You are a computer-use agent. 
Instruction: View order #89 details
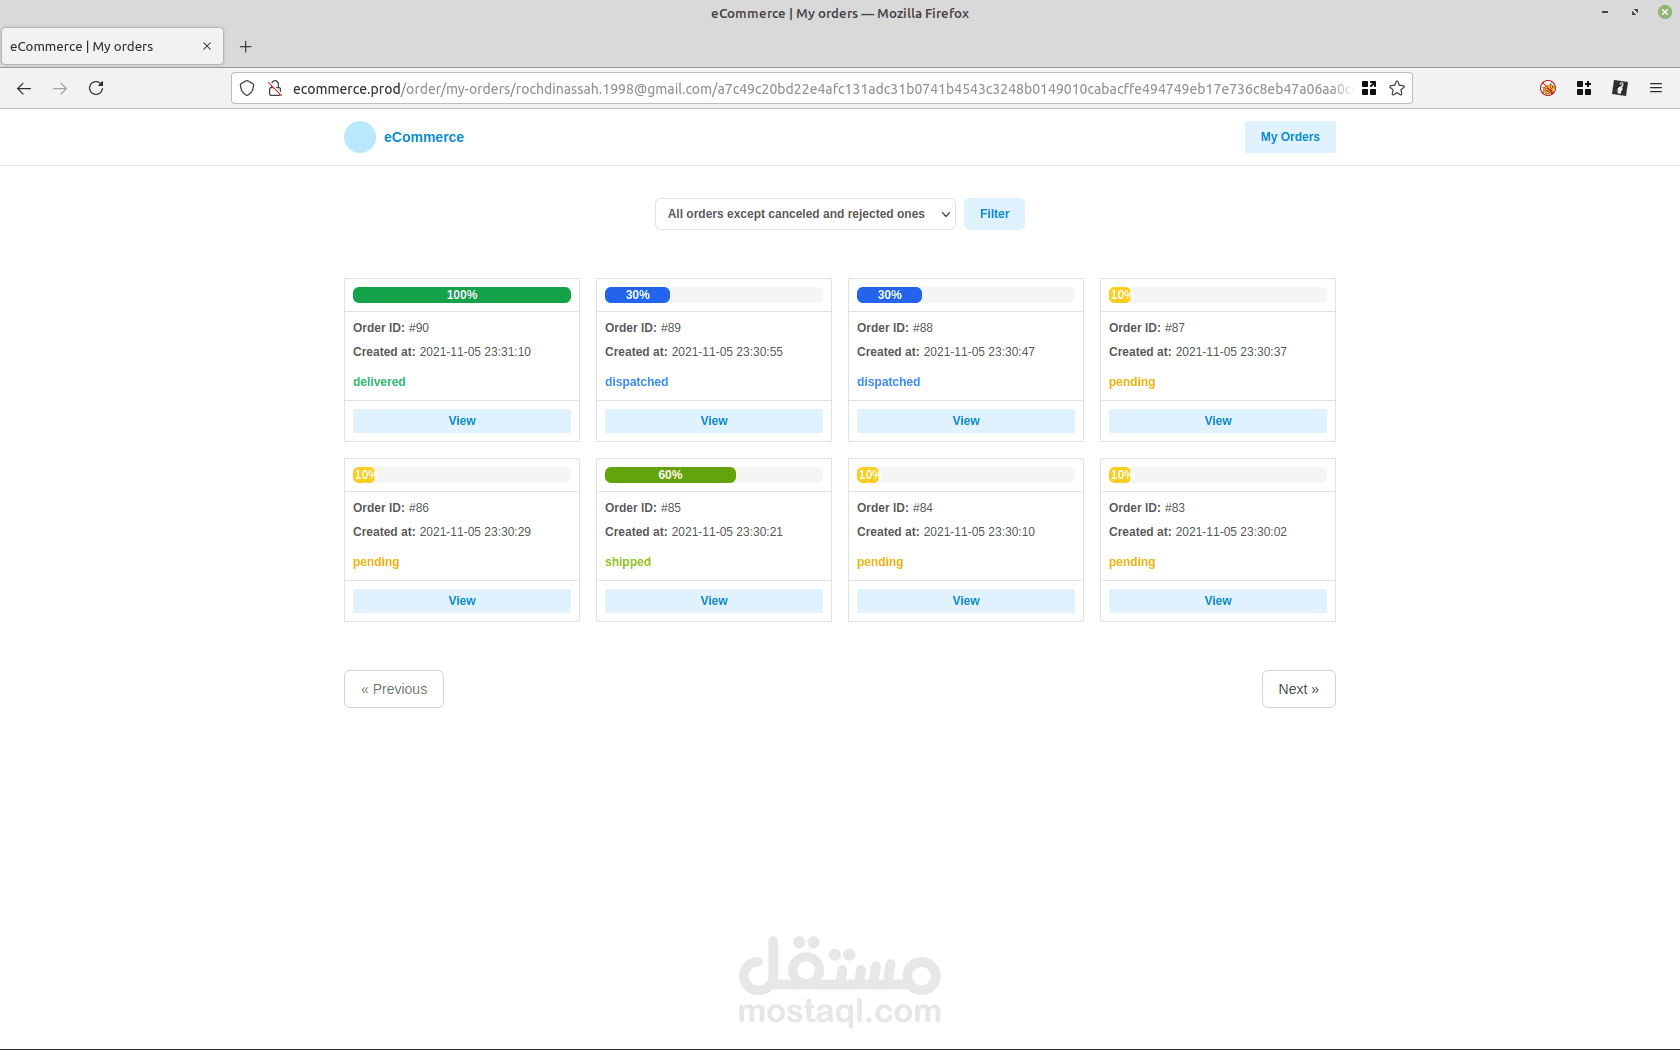point(714,421)
